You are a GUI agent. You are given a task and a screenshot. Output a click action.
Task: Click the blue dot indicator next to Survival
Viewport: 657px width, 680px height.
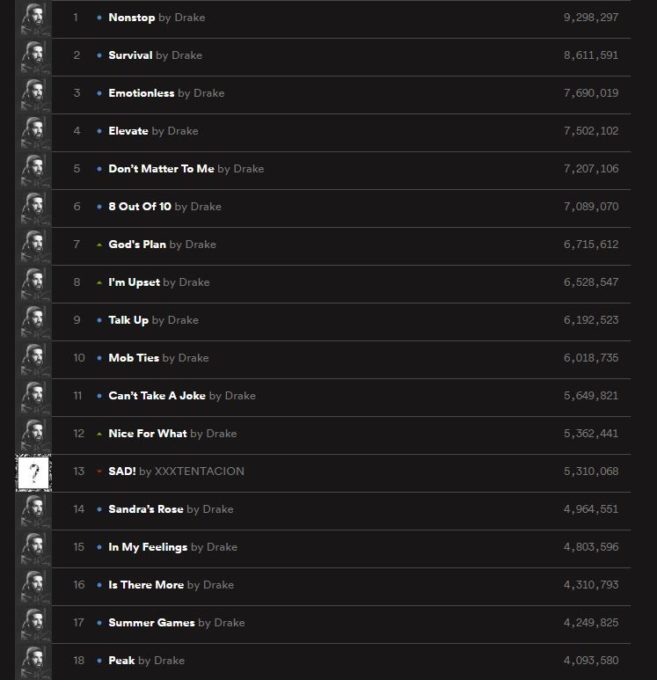coord(99,55)
